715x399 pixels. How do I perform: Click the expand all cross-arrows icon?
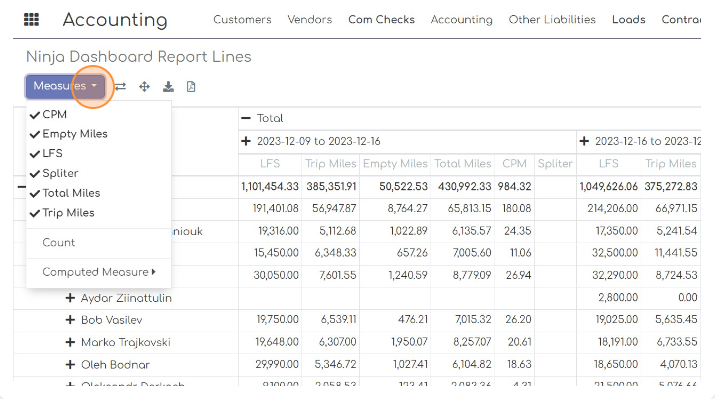[x=145, y=87]
